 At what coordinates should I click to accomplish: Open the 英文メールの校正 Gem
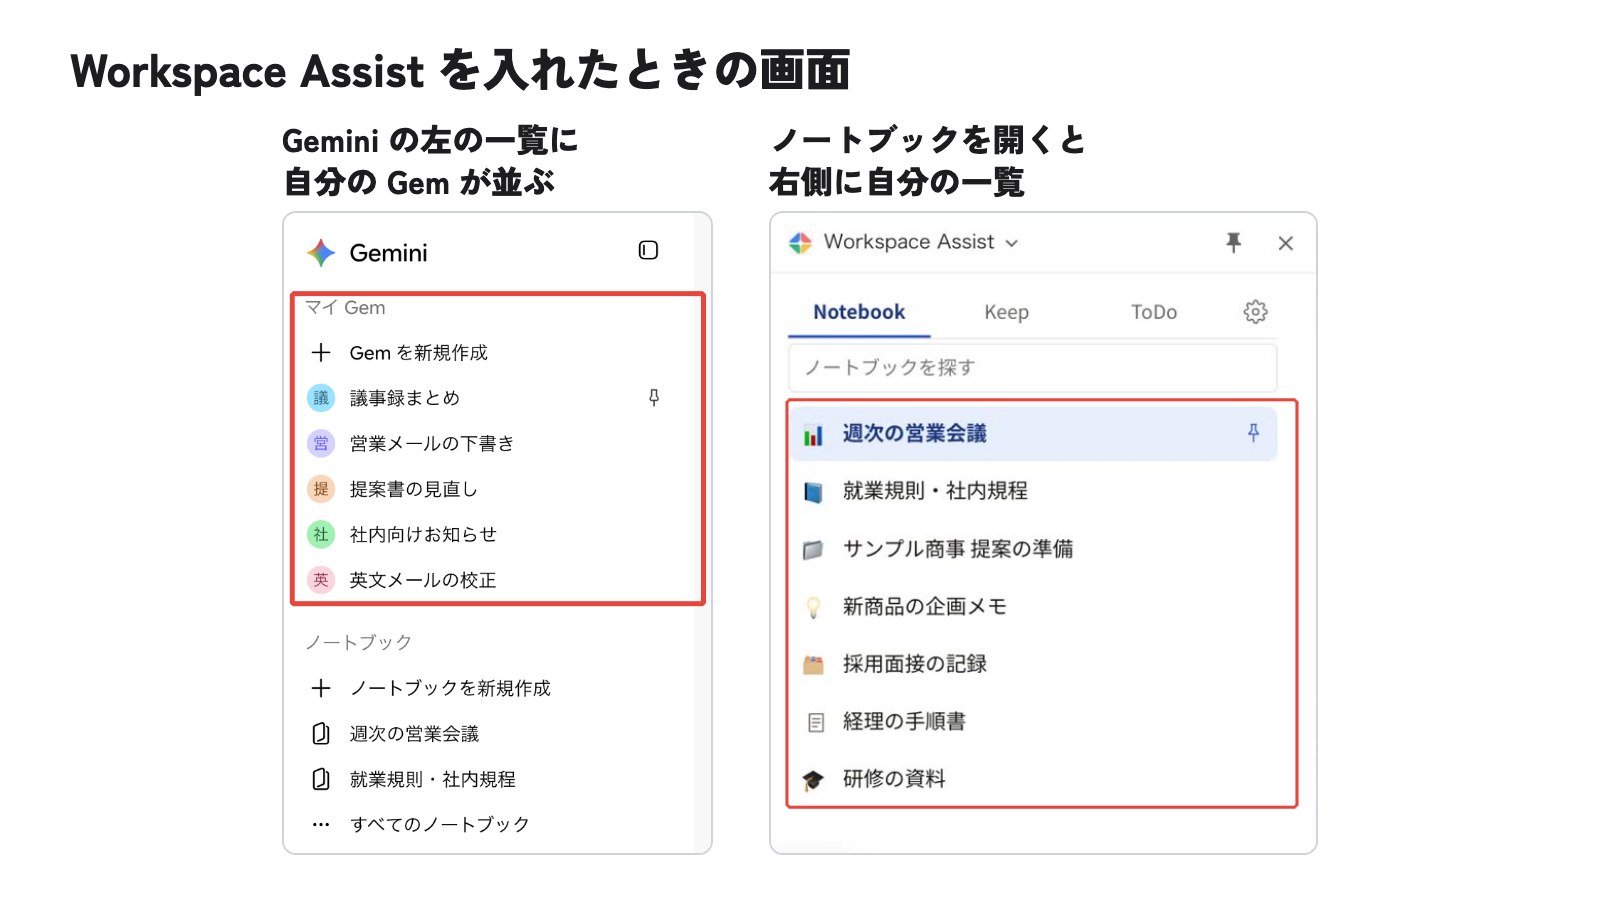pos(423,580)
